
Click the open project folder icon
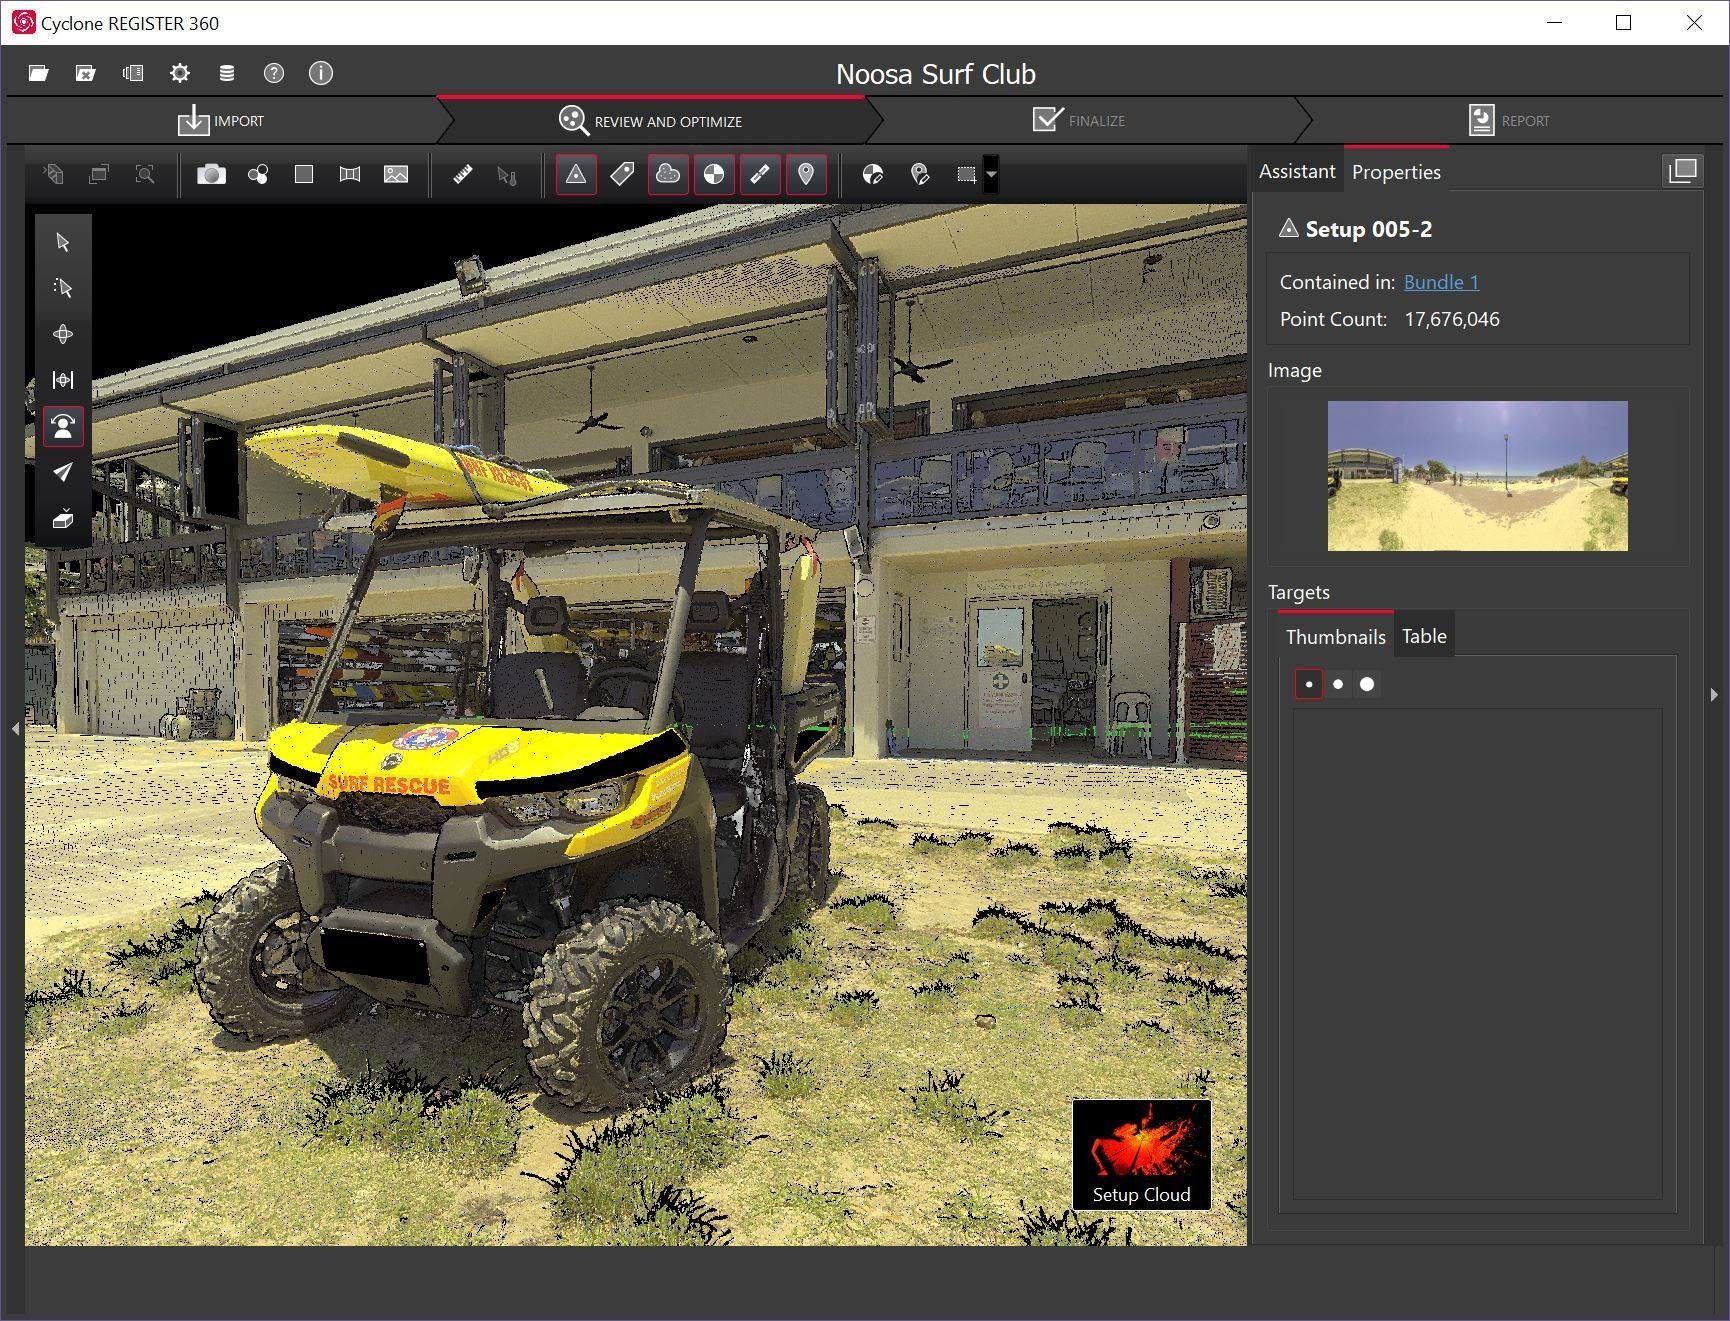pyautogui.click(x=39, y=73)
